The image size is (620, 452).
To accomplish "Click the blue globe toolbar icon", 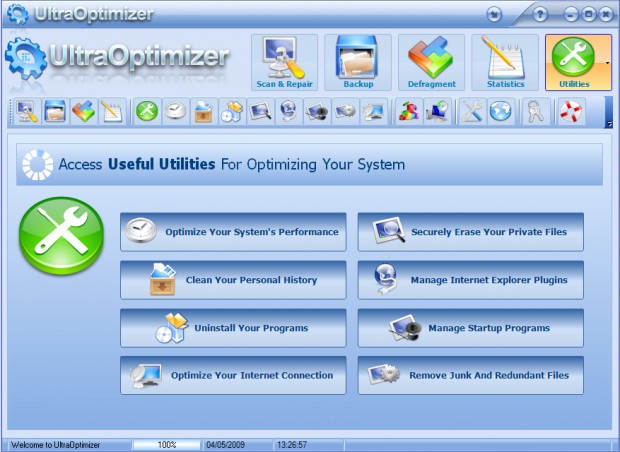I will click(x=501, y=111).
